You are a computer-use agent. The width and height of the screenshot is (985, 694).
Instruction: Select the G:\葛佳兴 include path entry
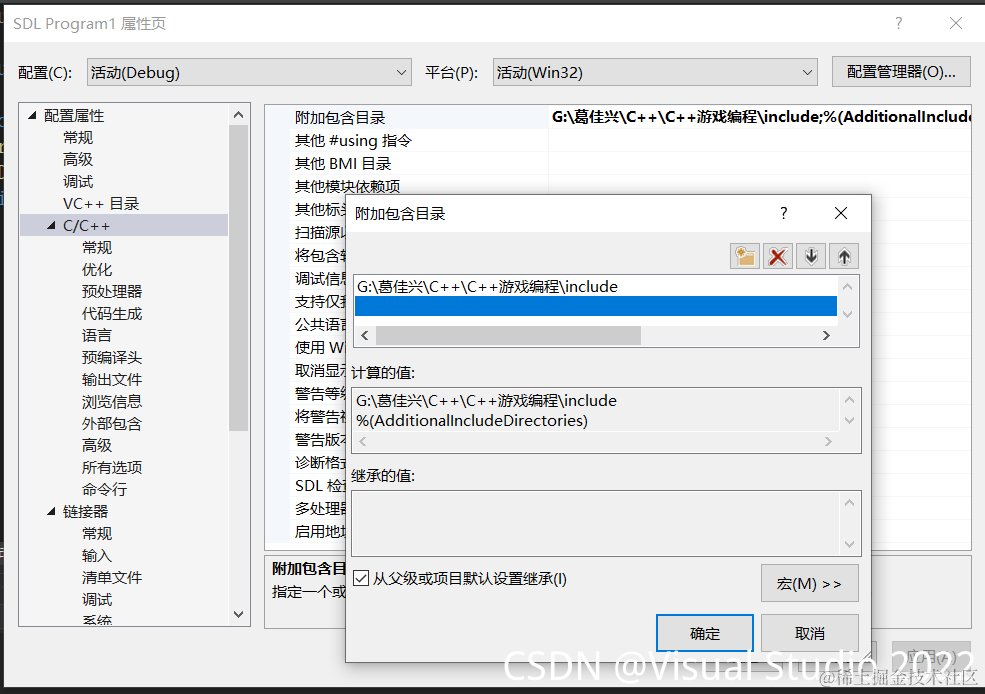point(596,286)
